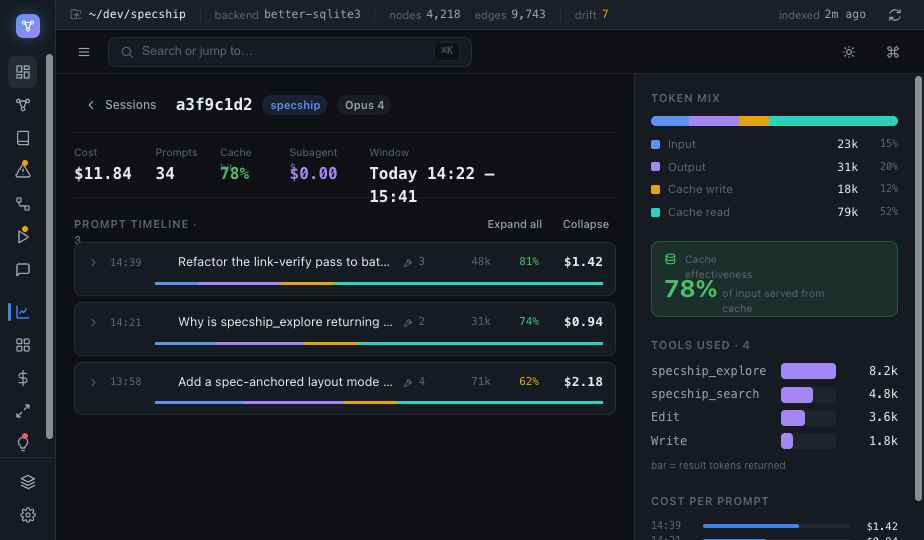Viewport: 924px width, 540px height.
Task: Click the nodes 4,218 count
Action: 425,14
